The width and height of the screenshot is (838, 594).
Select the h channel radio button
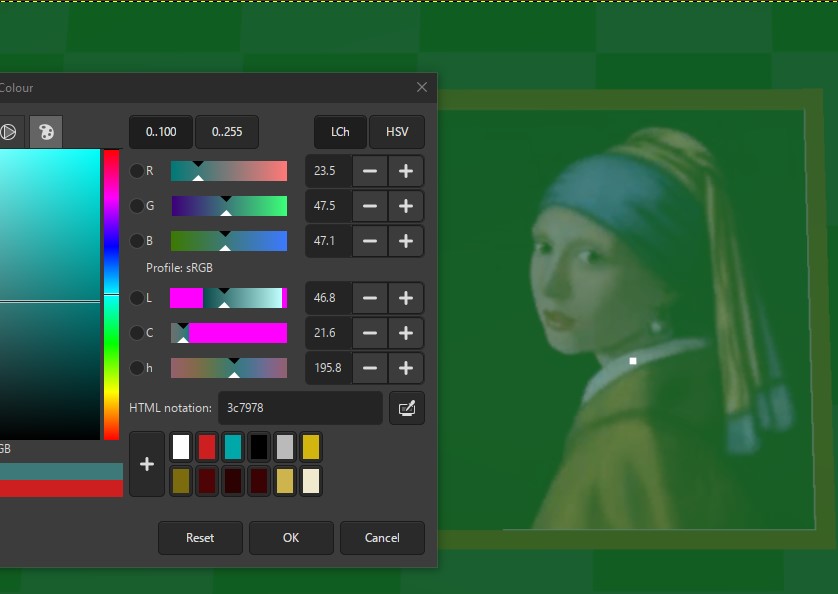tap(137, 368)
